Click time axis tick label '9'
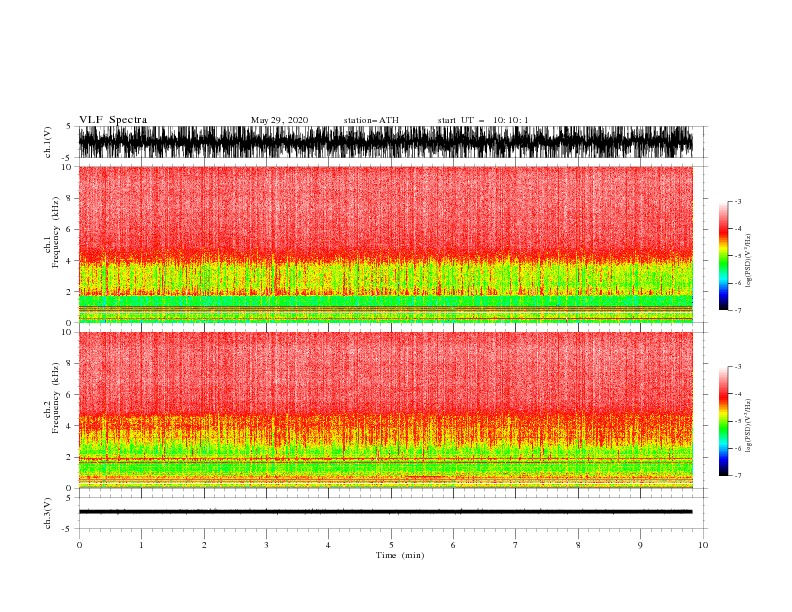The width and height of the screenshot is (792, 612). (x=640, y=545)
